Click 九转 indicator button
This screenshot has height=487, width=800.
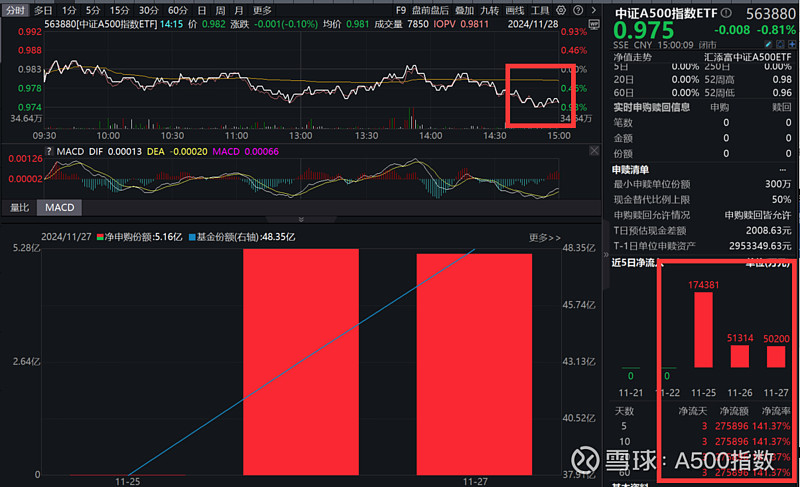click(490, 10)
